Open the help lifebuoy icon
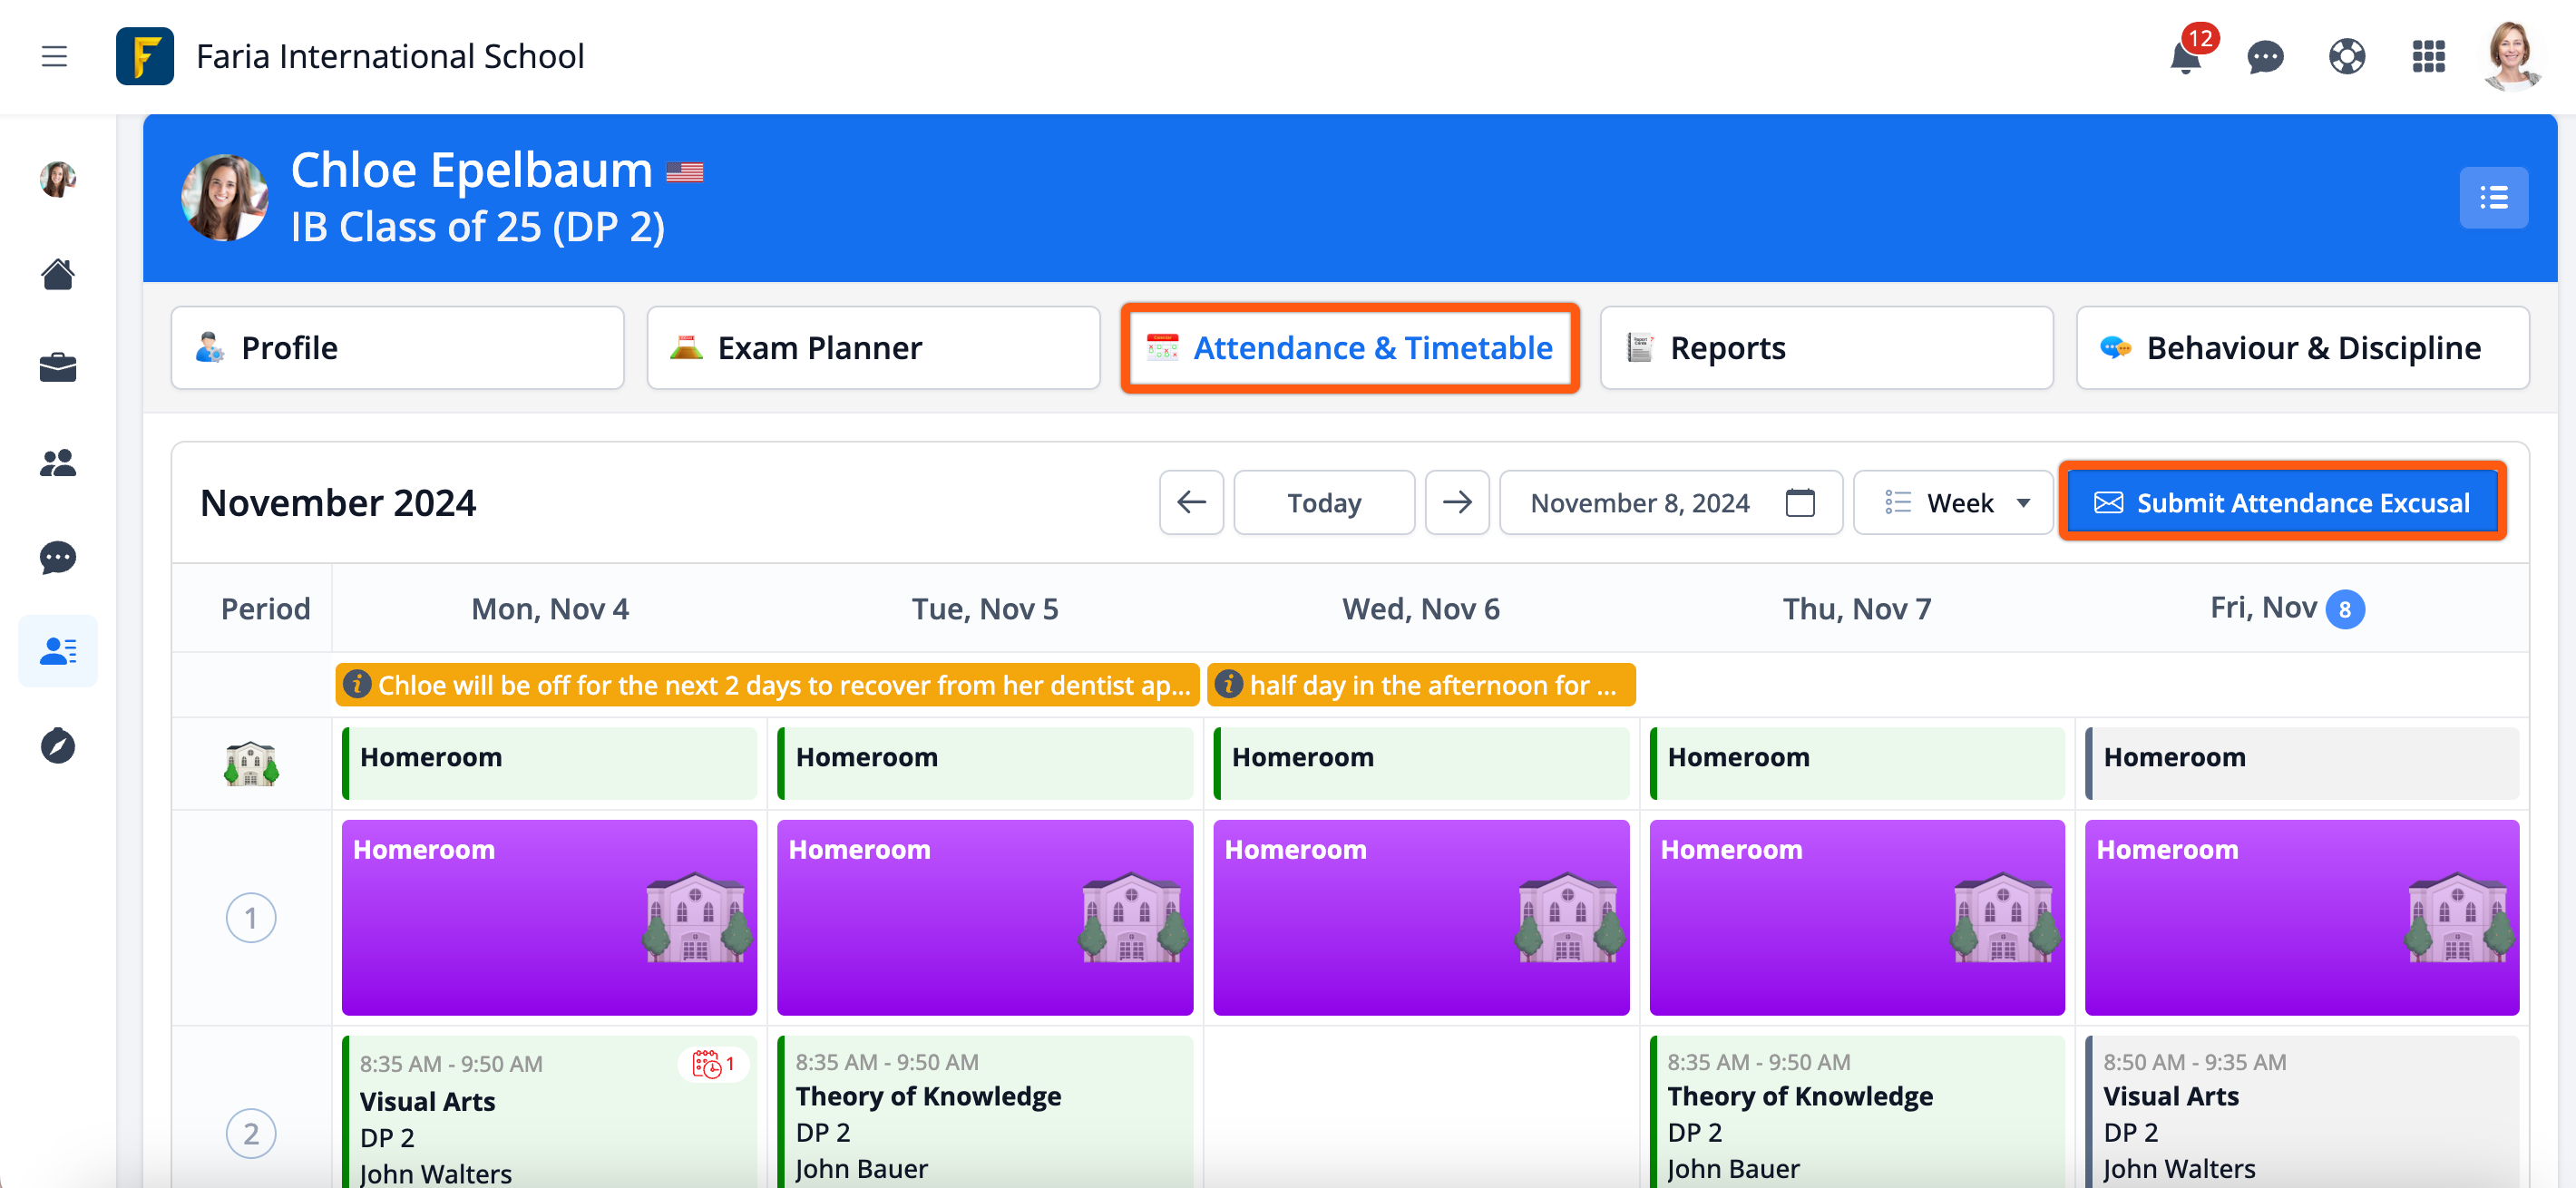The image size is (2576, 1188). (2346, 57)
